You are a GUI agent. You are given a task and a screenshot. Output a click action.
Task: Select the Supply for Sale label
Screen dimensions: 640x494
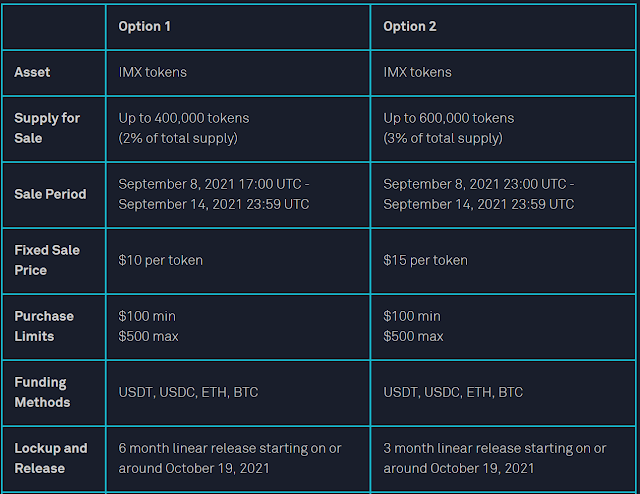(47, 128)
